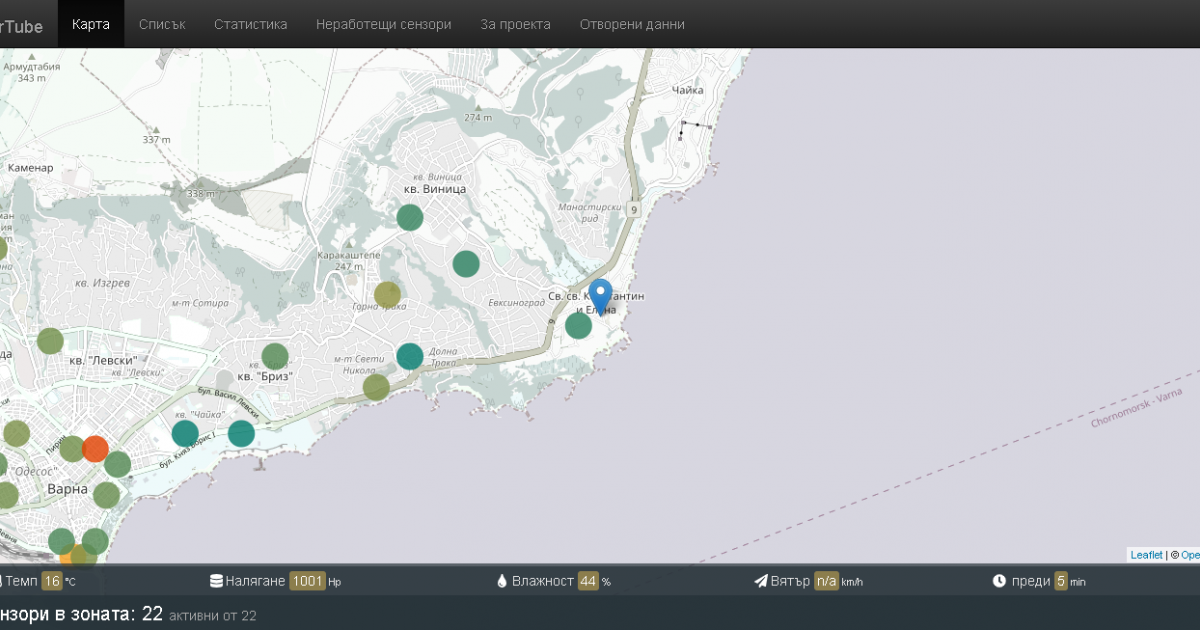Image resolution: width=1200 pixels, height=630 pixels.
Task: Click the pressure value 1001
Action: [x=308, y=581]
